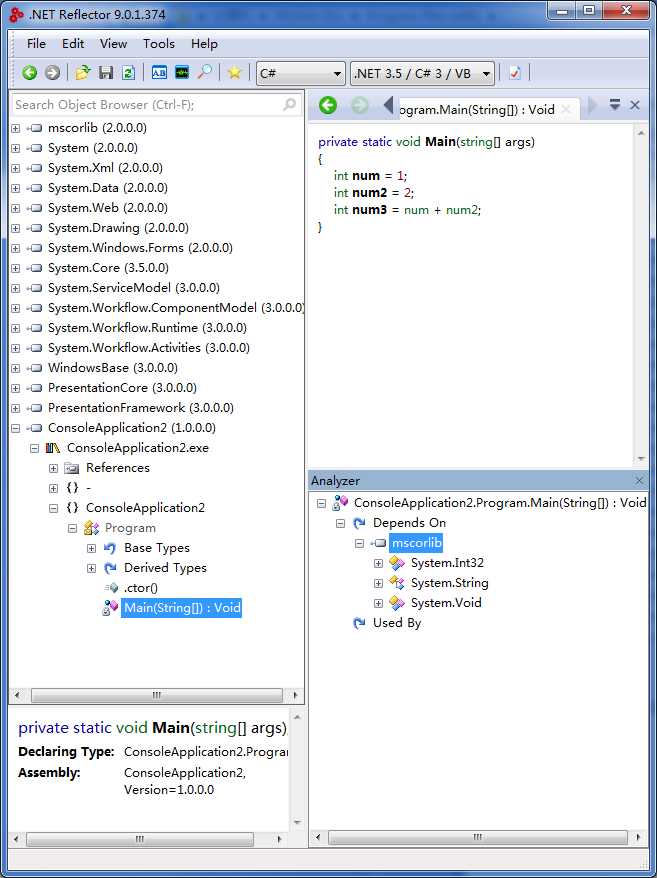This screenshot has height=878, width=657.
Task: Expand the System.Xml (2.0.0.0) node
Action: 16,168
